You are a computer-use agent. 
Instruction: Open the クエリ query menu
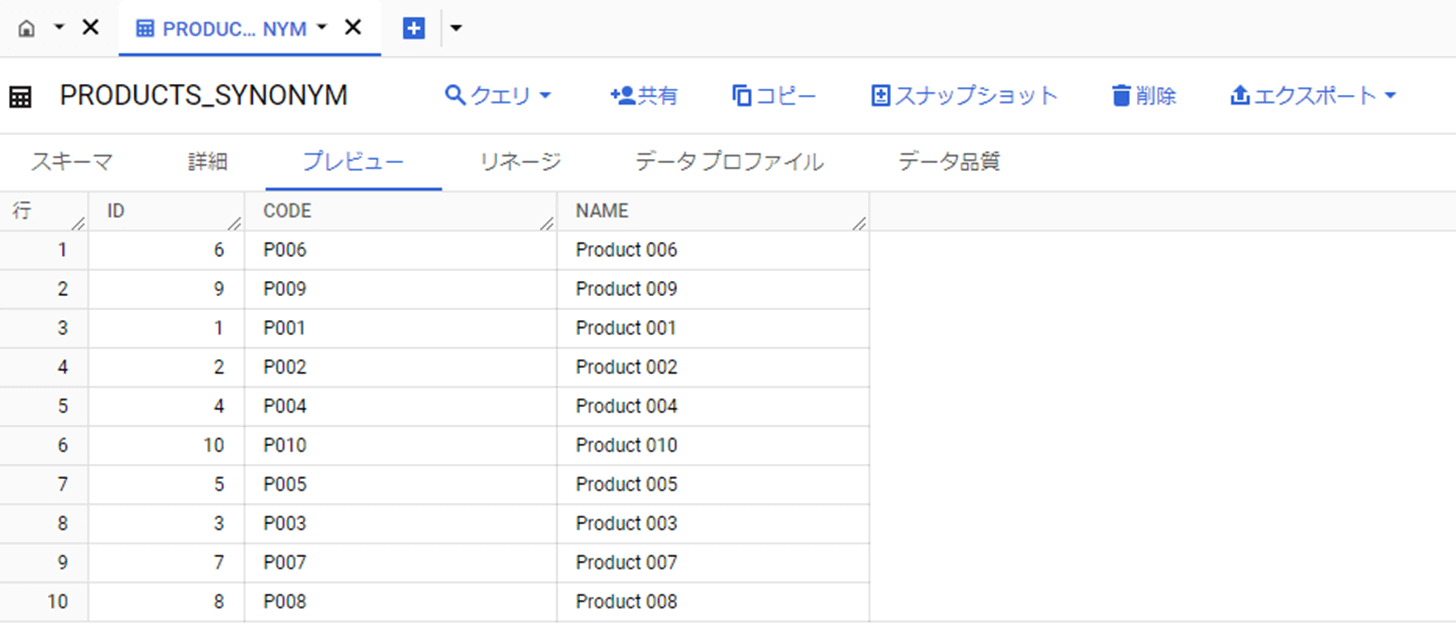498,96
